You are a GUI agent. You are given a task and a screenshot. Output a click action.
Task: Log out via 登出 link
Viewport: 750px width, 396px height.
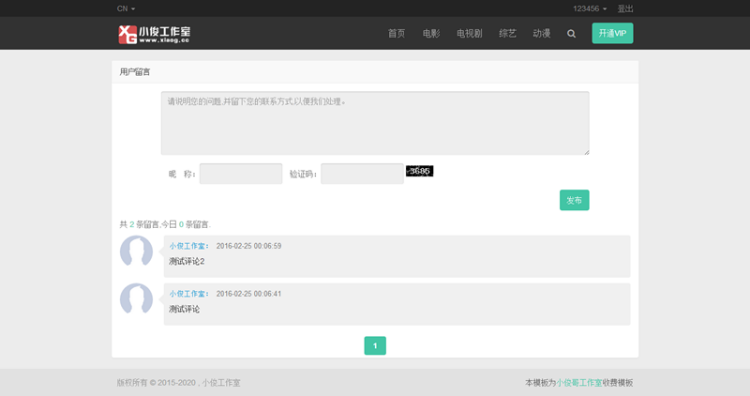(625, 9)
